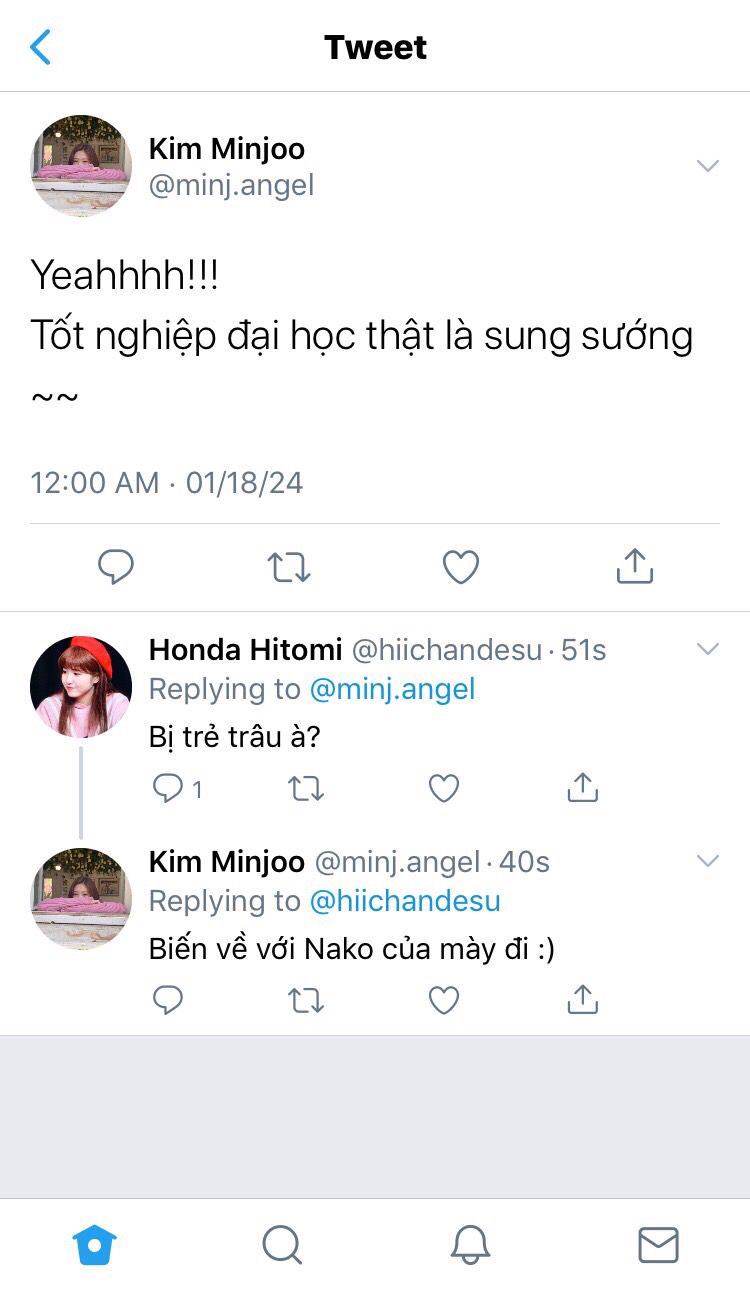Screen dimensions: 750x1297
Task: Open chevron menu on Honda Hitomi's reply
Action: (x=708, y=649)
